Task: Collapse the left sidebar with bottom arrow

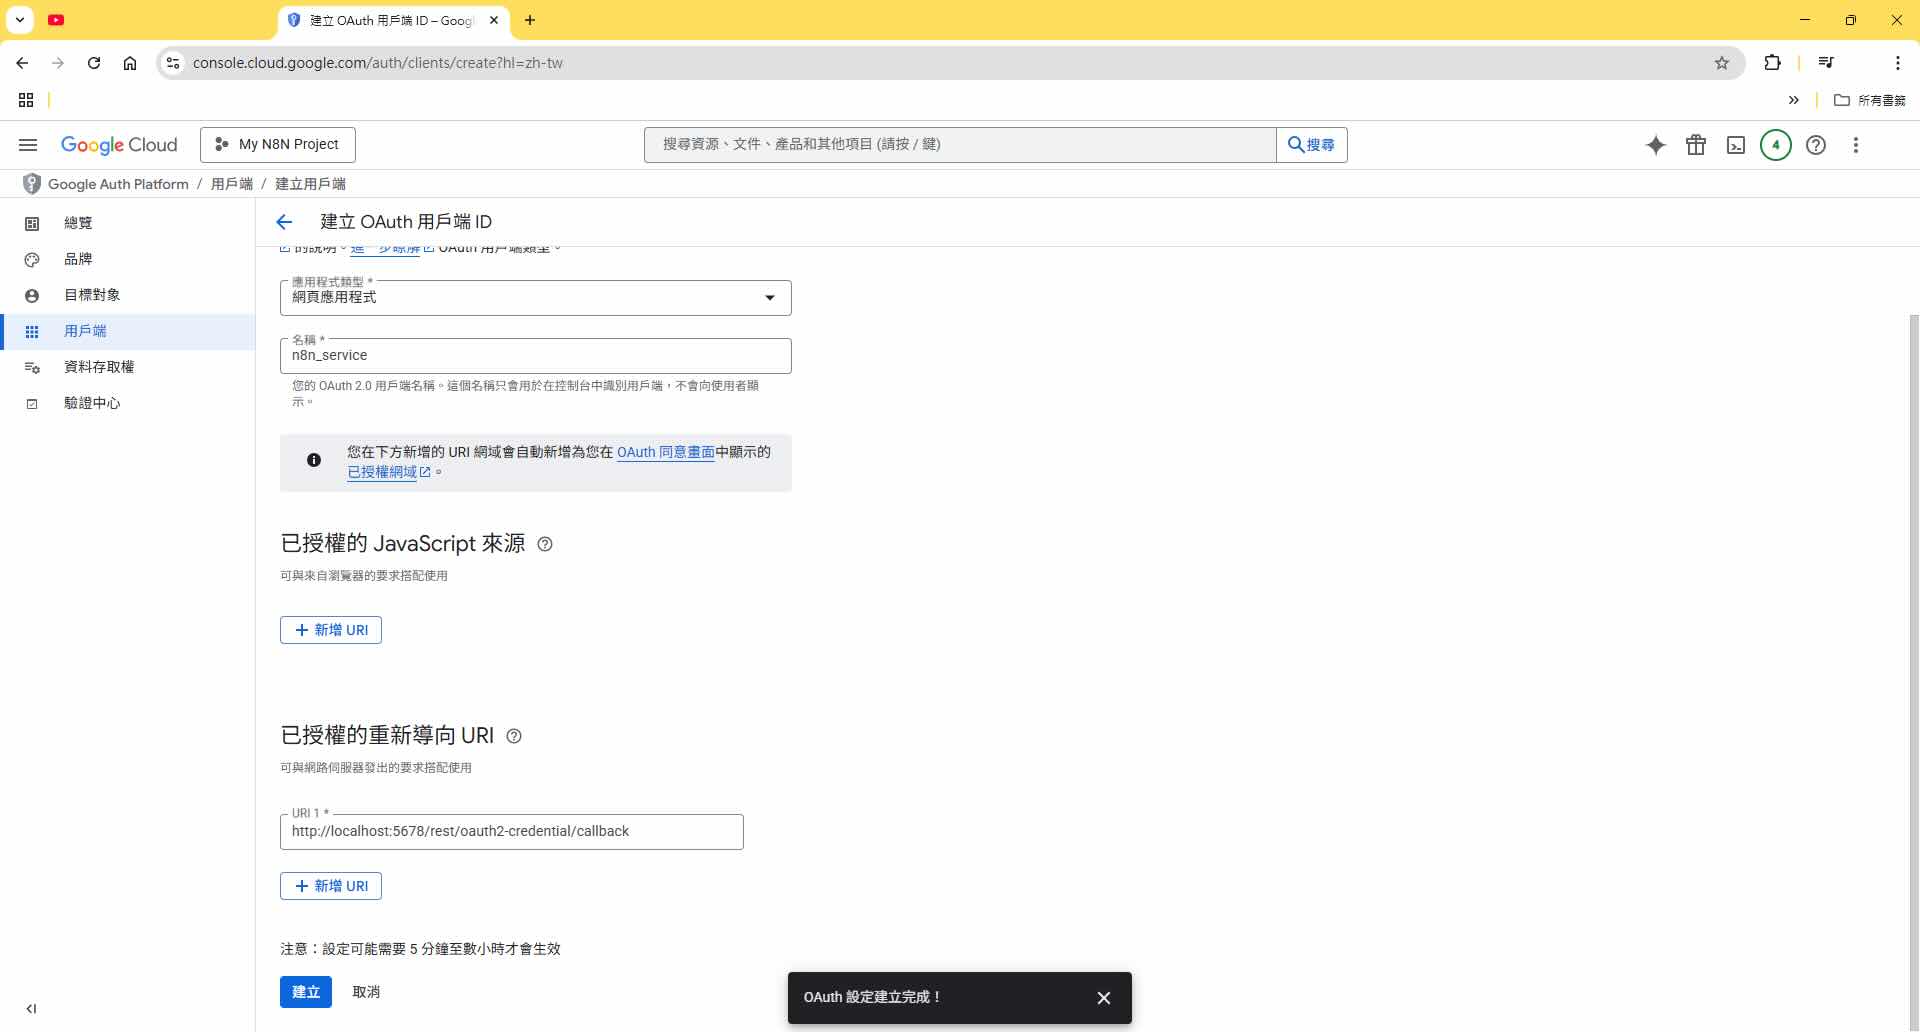Action: (x=31, y=1008)
